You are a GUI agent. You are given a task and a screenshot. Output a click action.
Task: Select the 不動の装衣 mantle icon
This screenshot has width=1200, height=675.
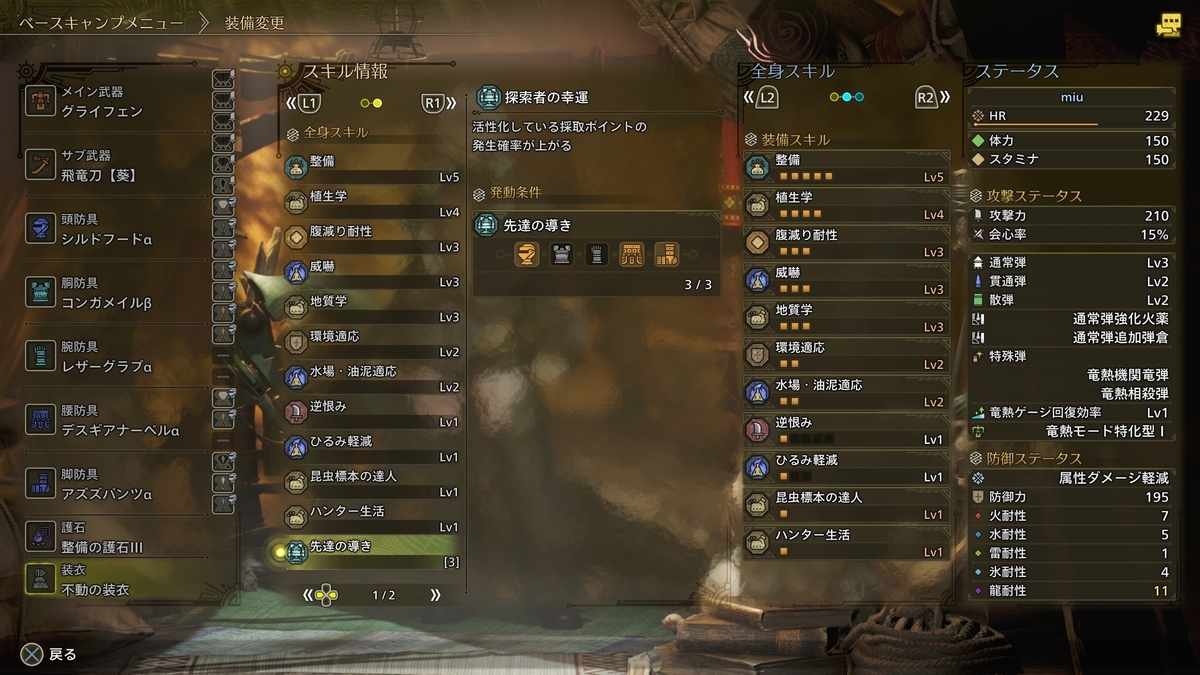(x=40, y=579)
